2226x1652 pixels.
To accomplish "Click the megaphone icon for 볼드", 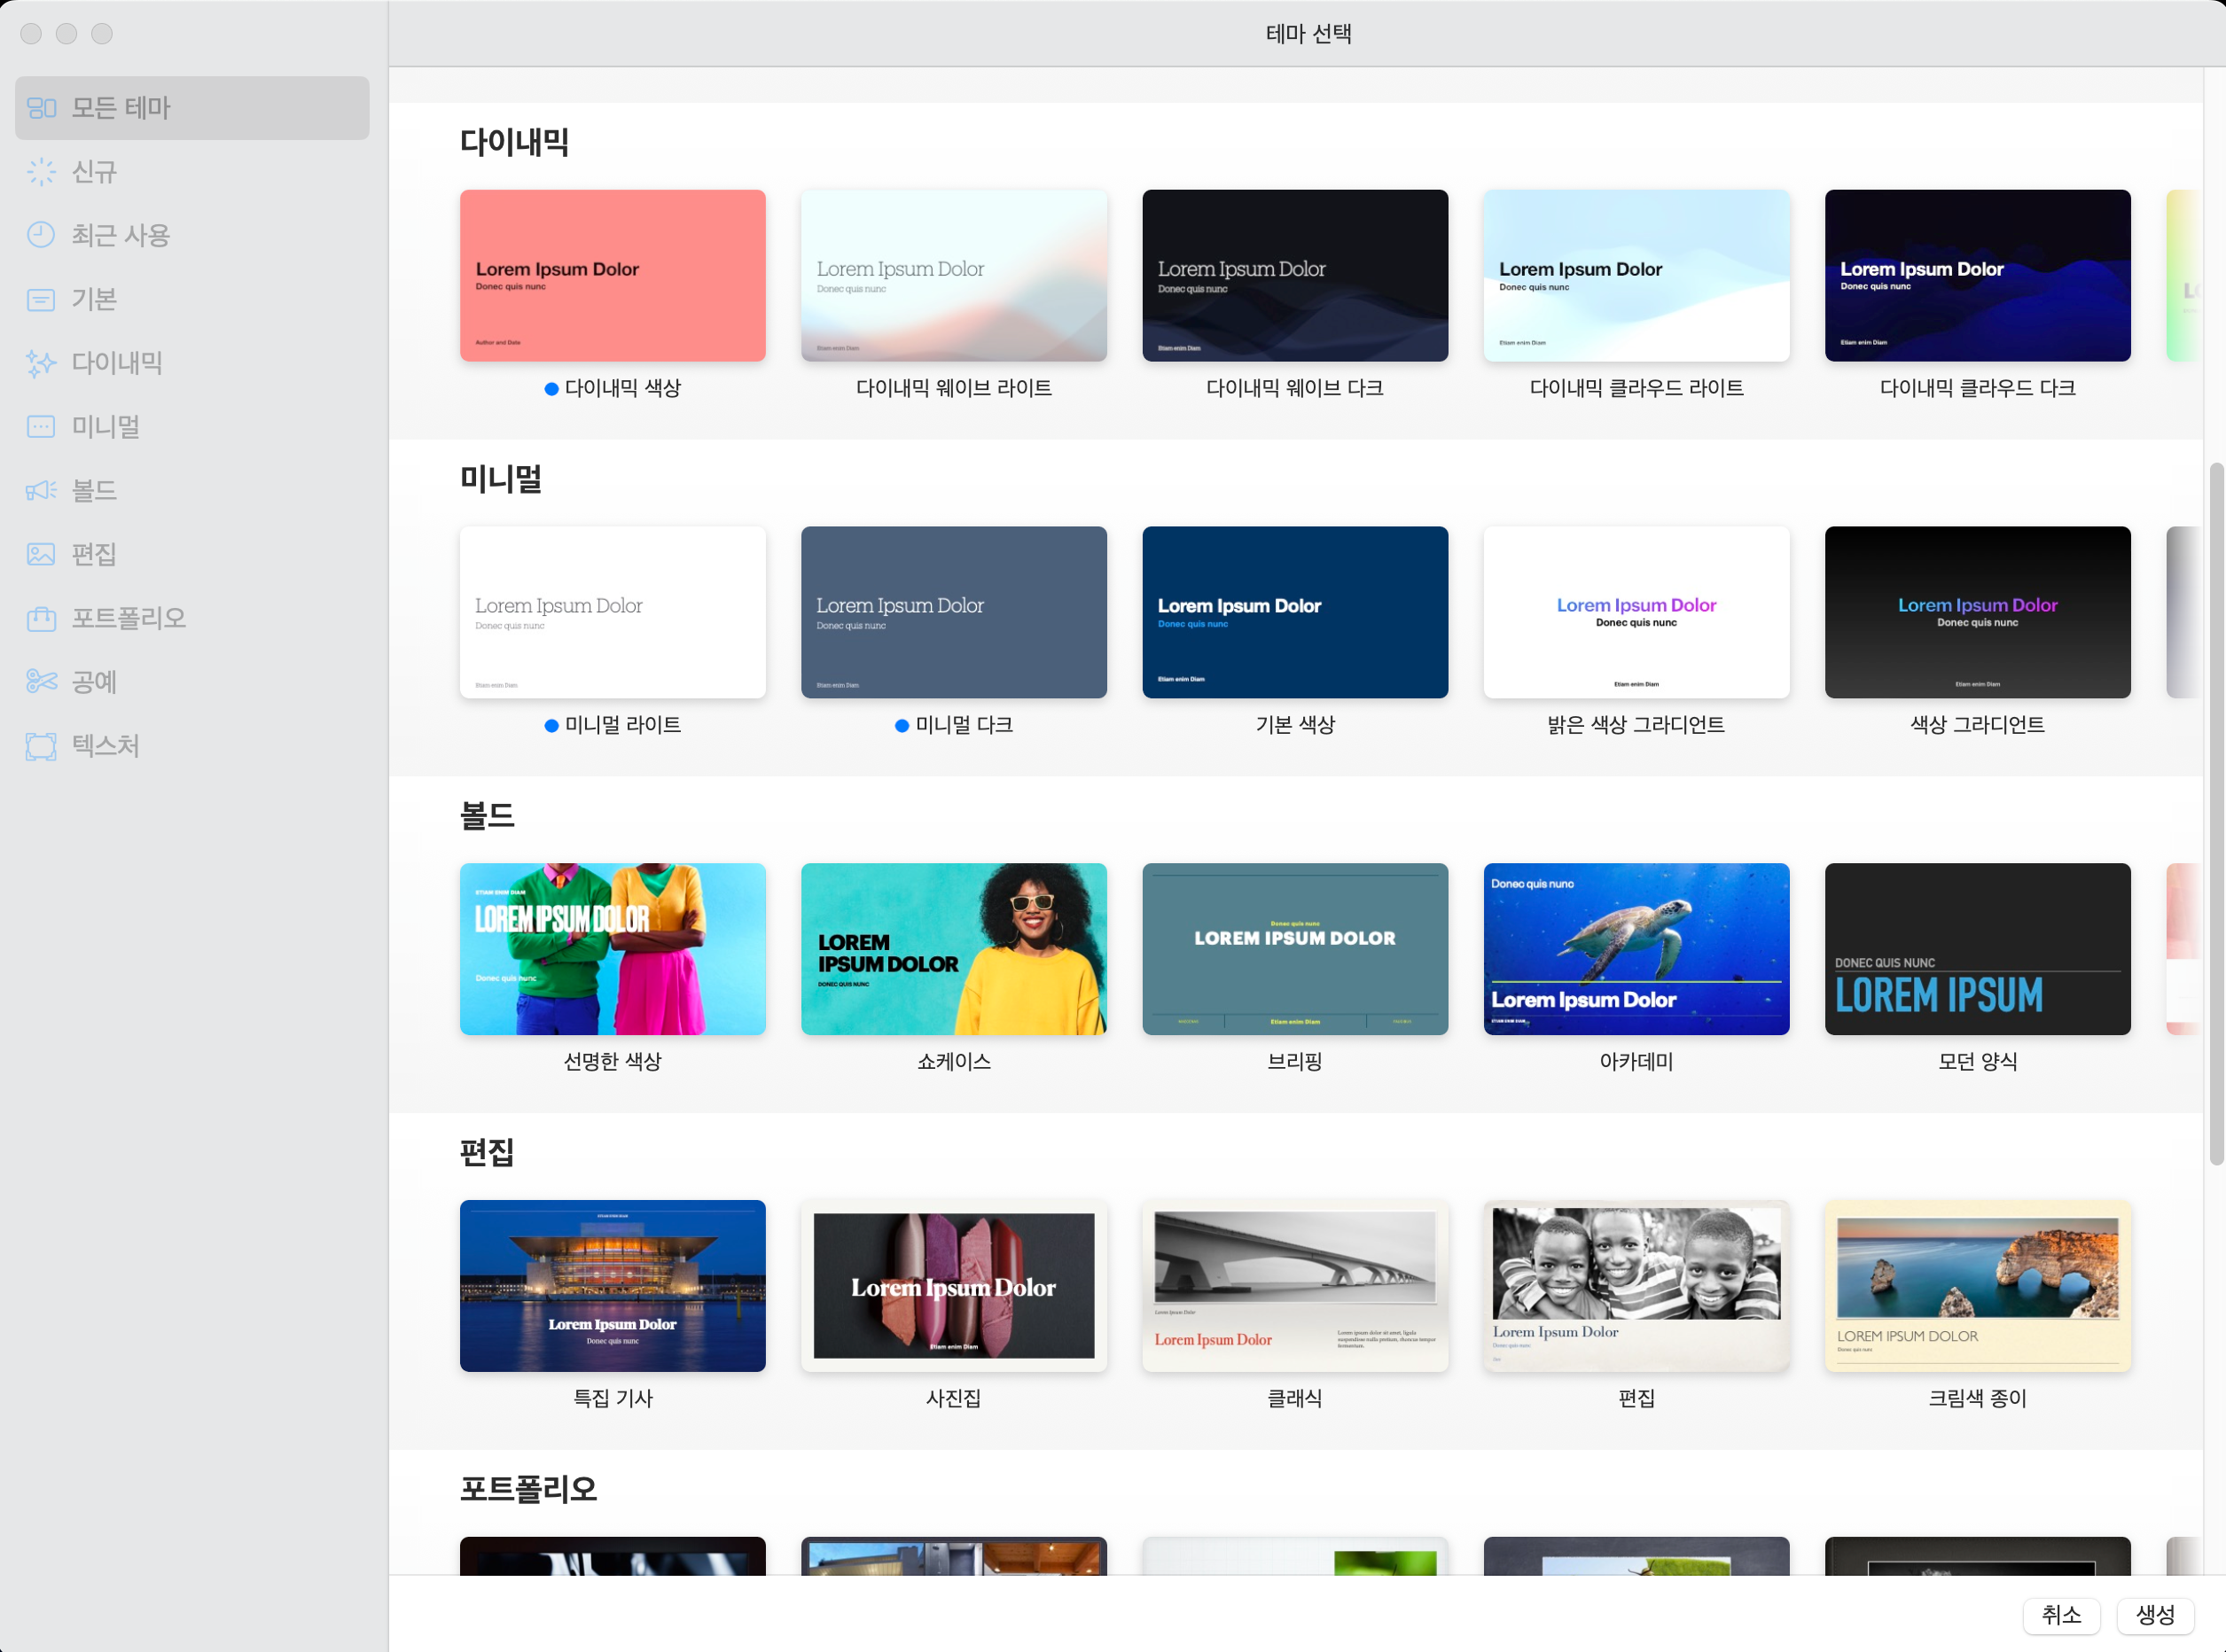I will pyautogui.click(x=41, y=490).
